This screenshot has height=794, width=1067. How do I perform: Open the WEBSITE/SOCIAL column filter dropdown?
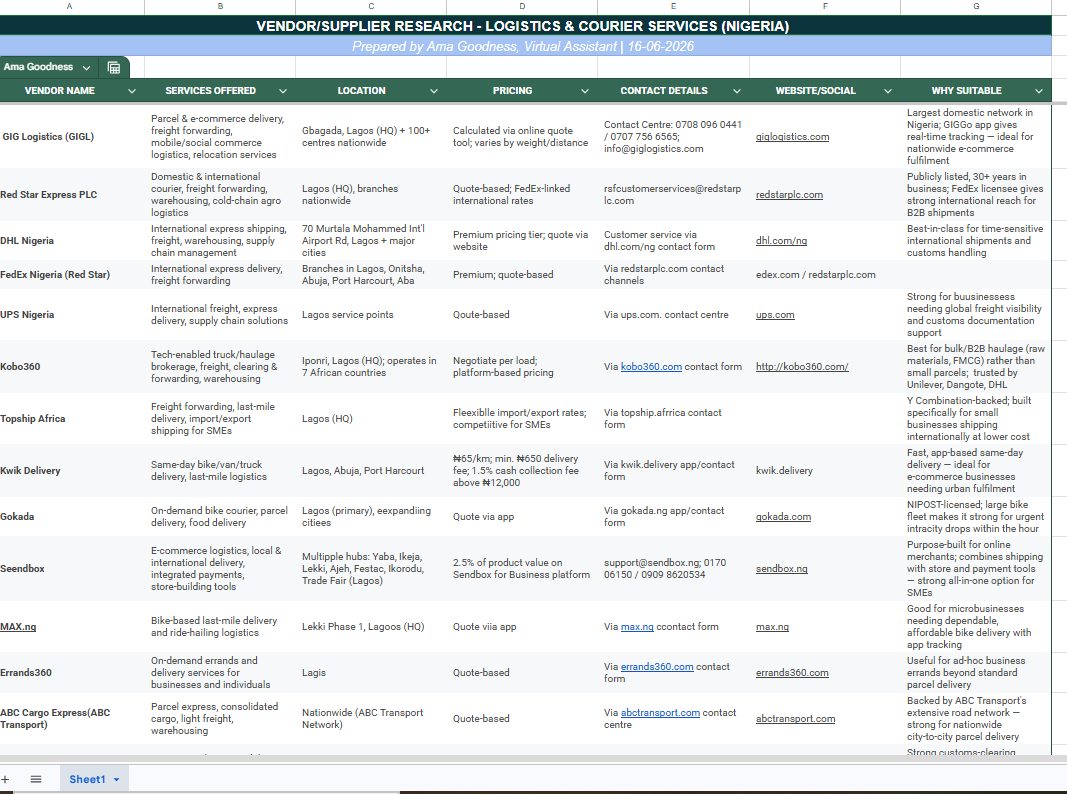[x=887, y=90]
